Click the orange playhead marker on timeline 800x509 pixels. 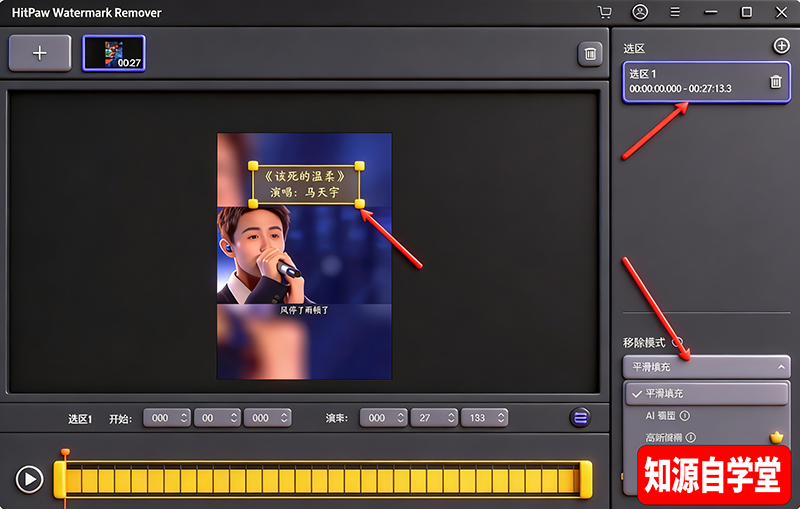tap(65, 453)
